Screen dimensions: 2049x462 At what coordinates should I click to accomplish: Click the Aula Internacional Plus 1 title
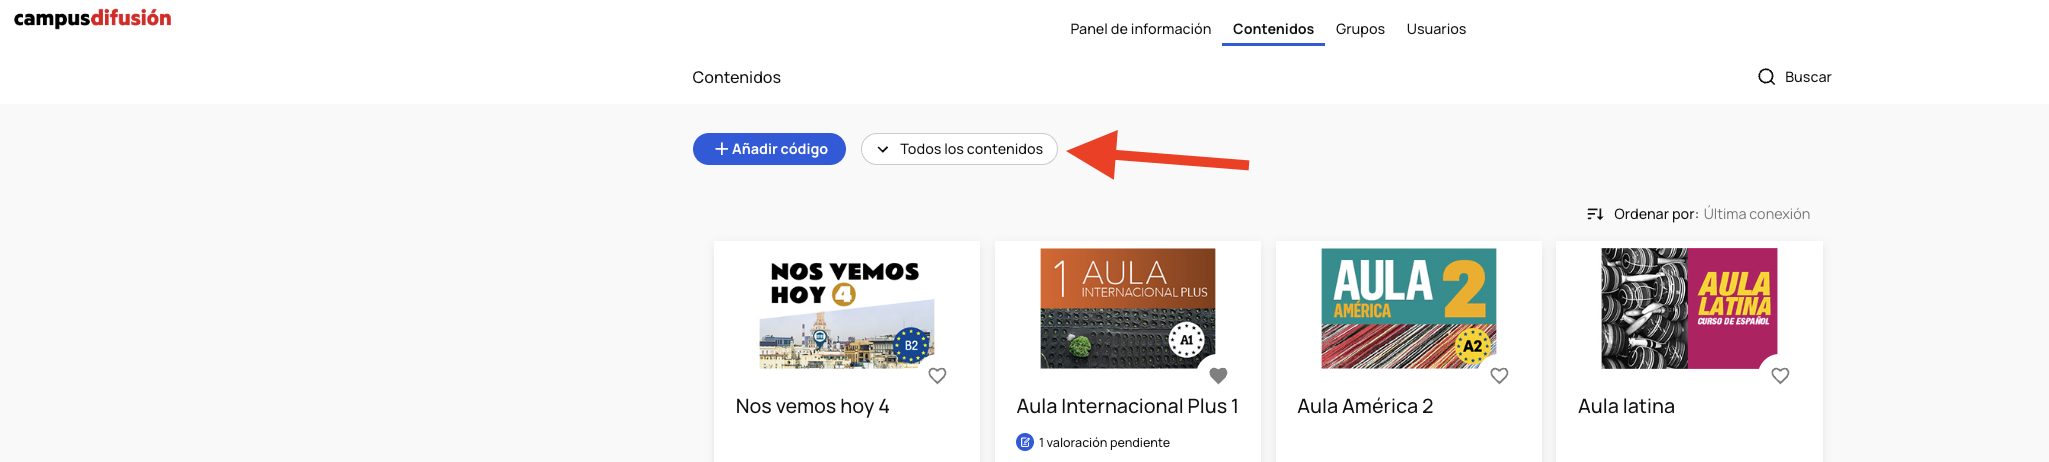tap(1127, 406)
